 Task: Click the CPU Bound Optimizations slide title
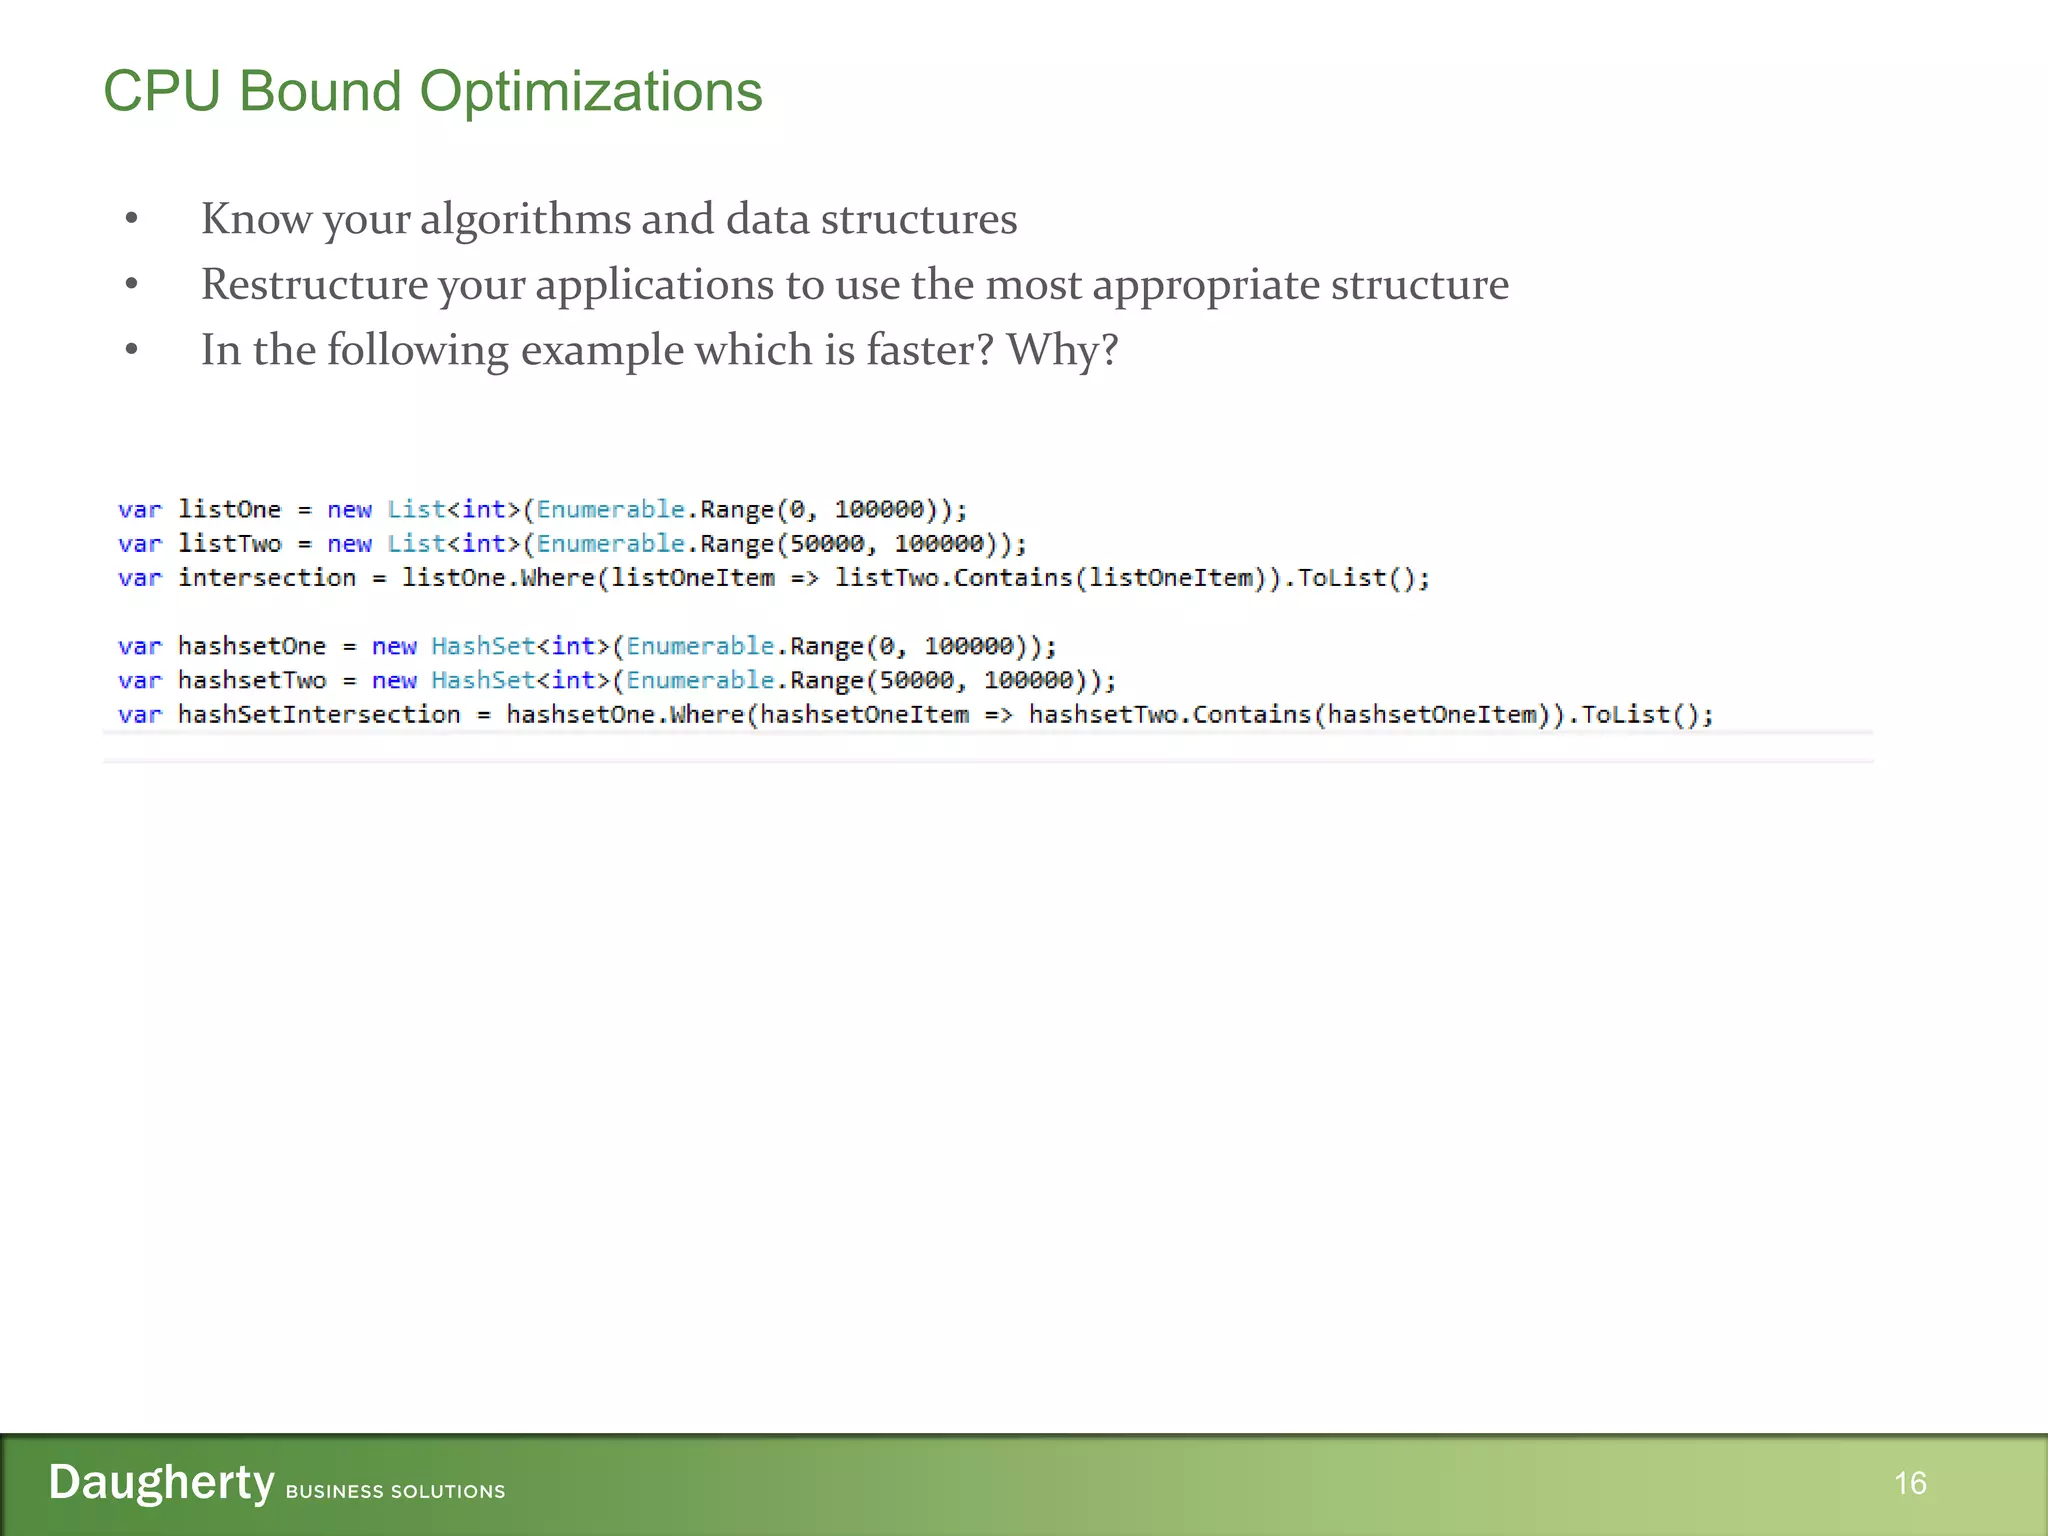432,92
